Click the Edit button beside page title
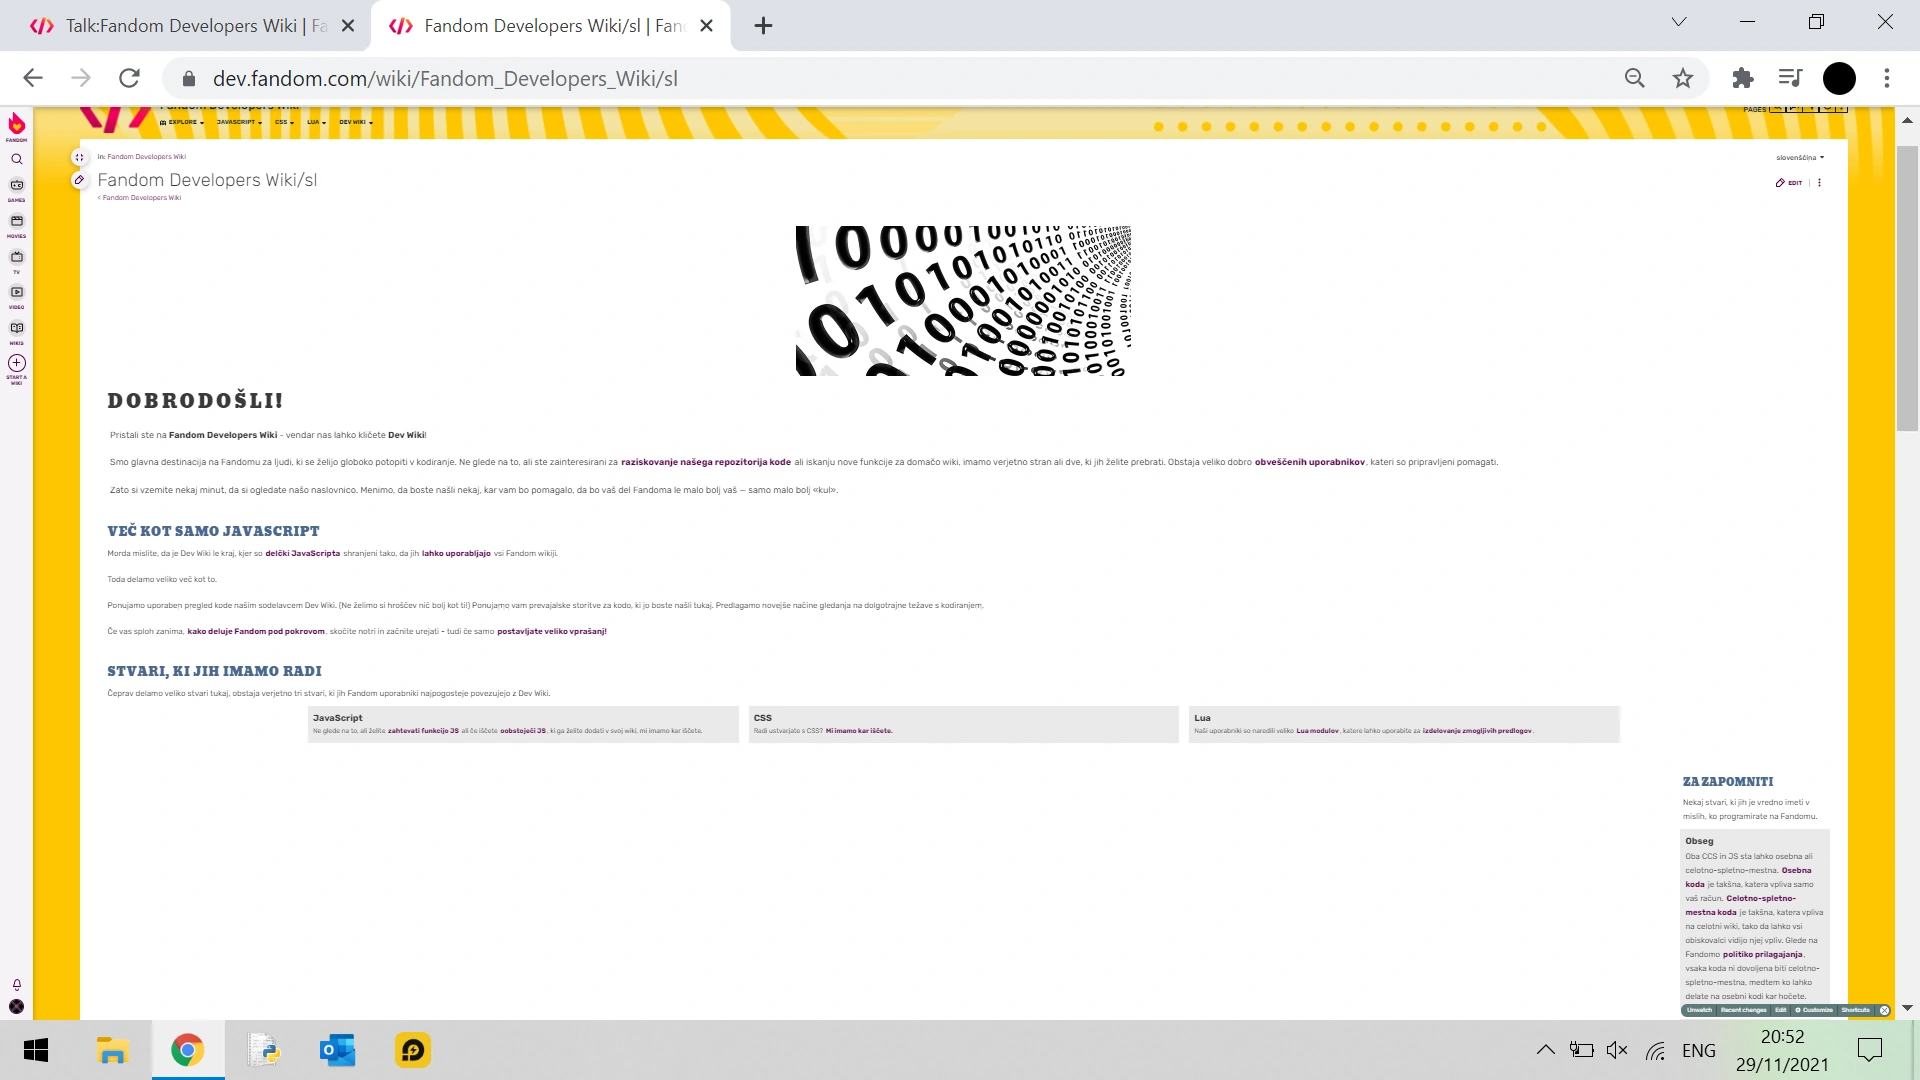The image size is (1920, 1080). coord(1790,183)
